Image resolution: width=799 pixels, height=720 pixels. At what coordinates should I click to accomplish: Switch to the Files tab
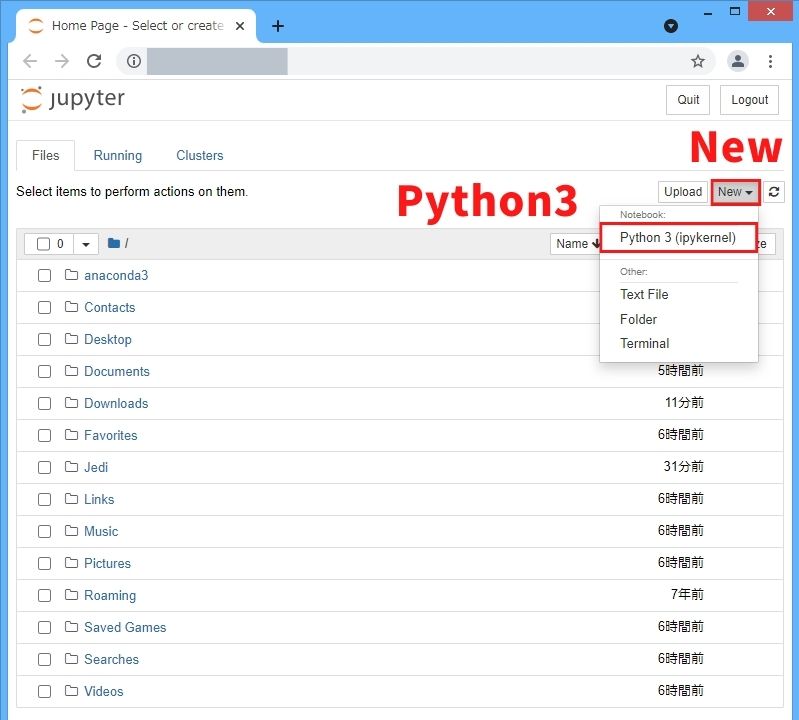point(45,155)
